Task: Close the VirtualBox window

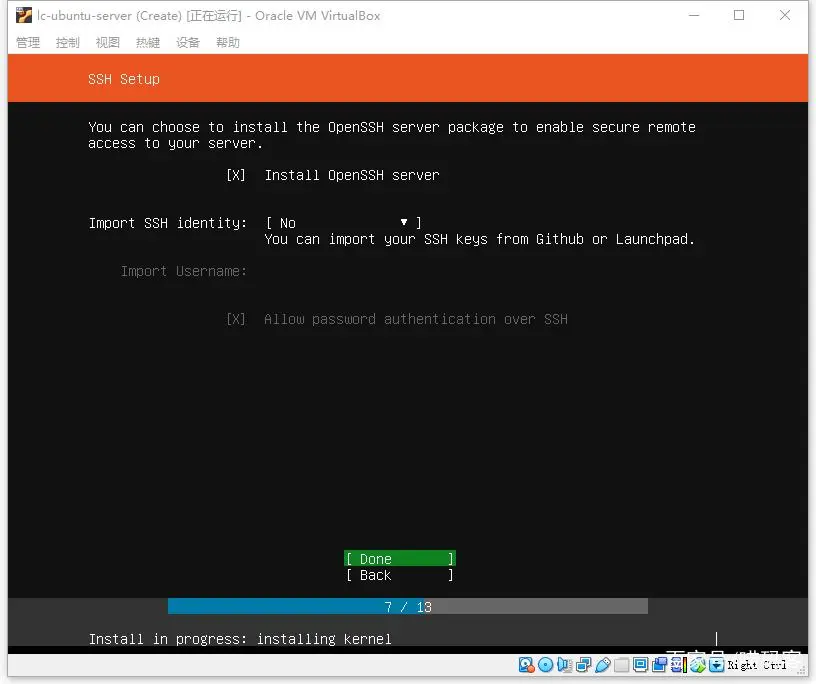Action: tap(785, 16)
